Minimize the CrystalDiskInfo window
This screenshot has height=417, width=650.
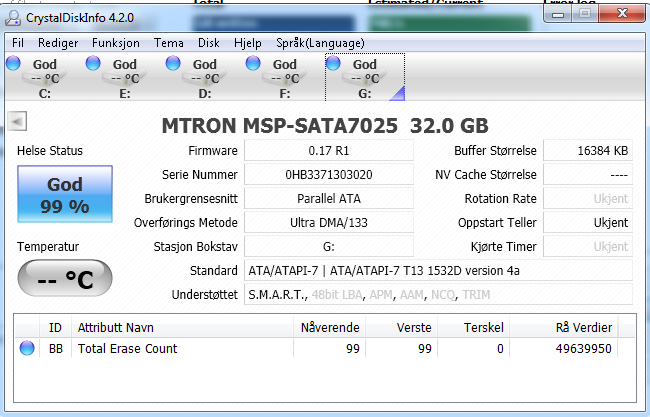pos(558,14)
